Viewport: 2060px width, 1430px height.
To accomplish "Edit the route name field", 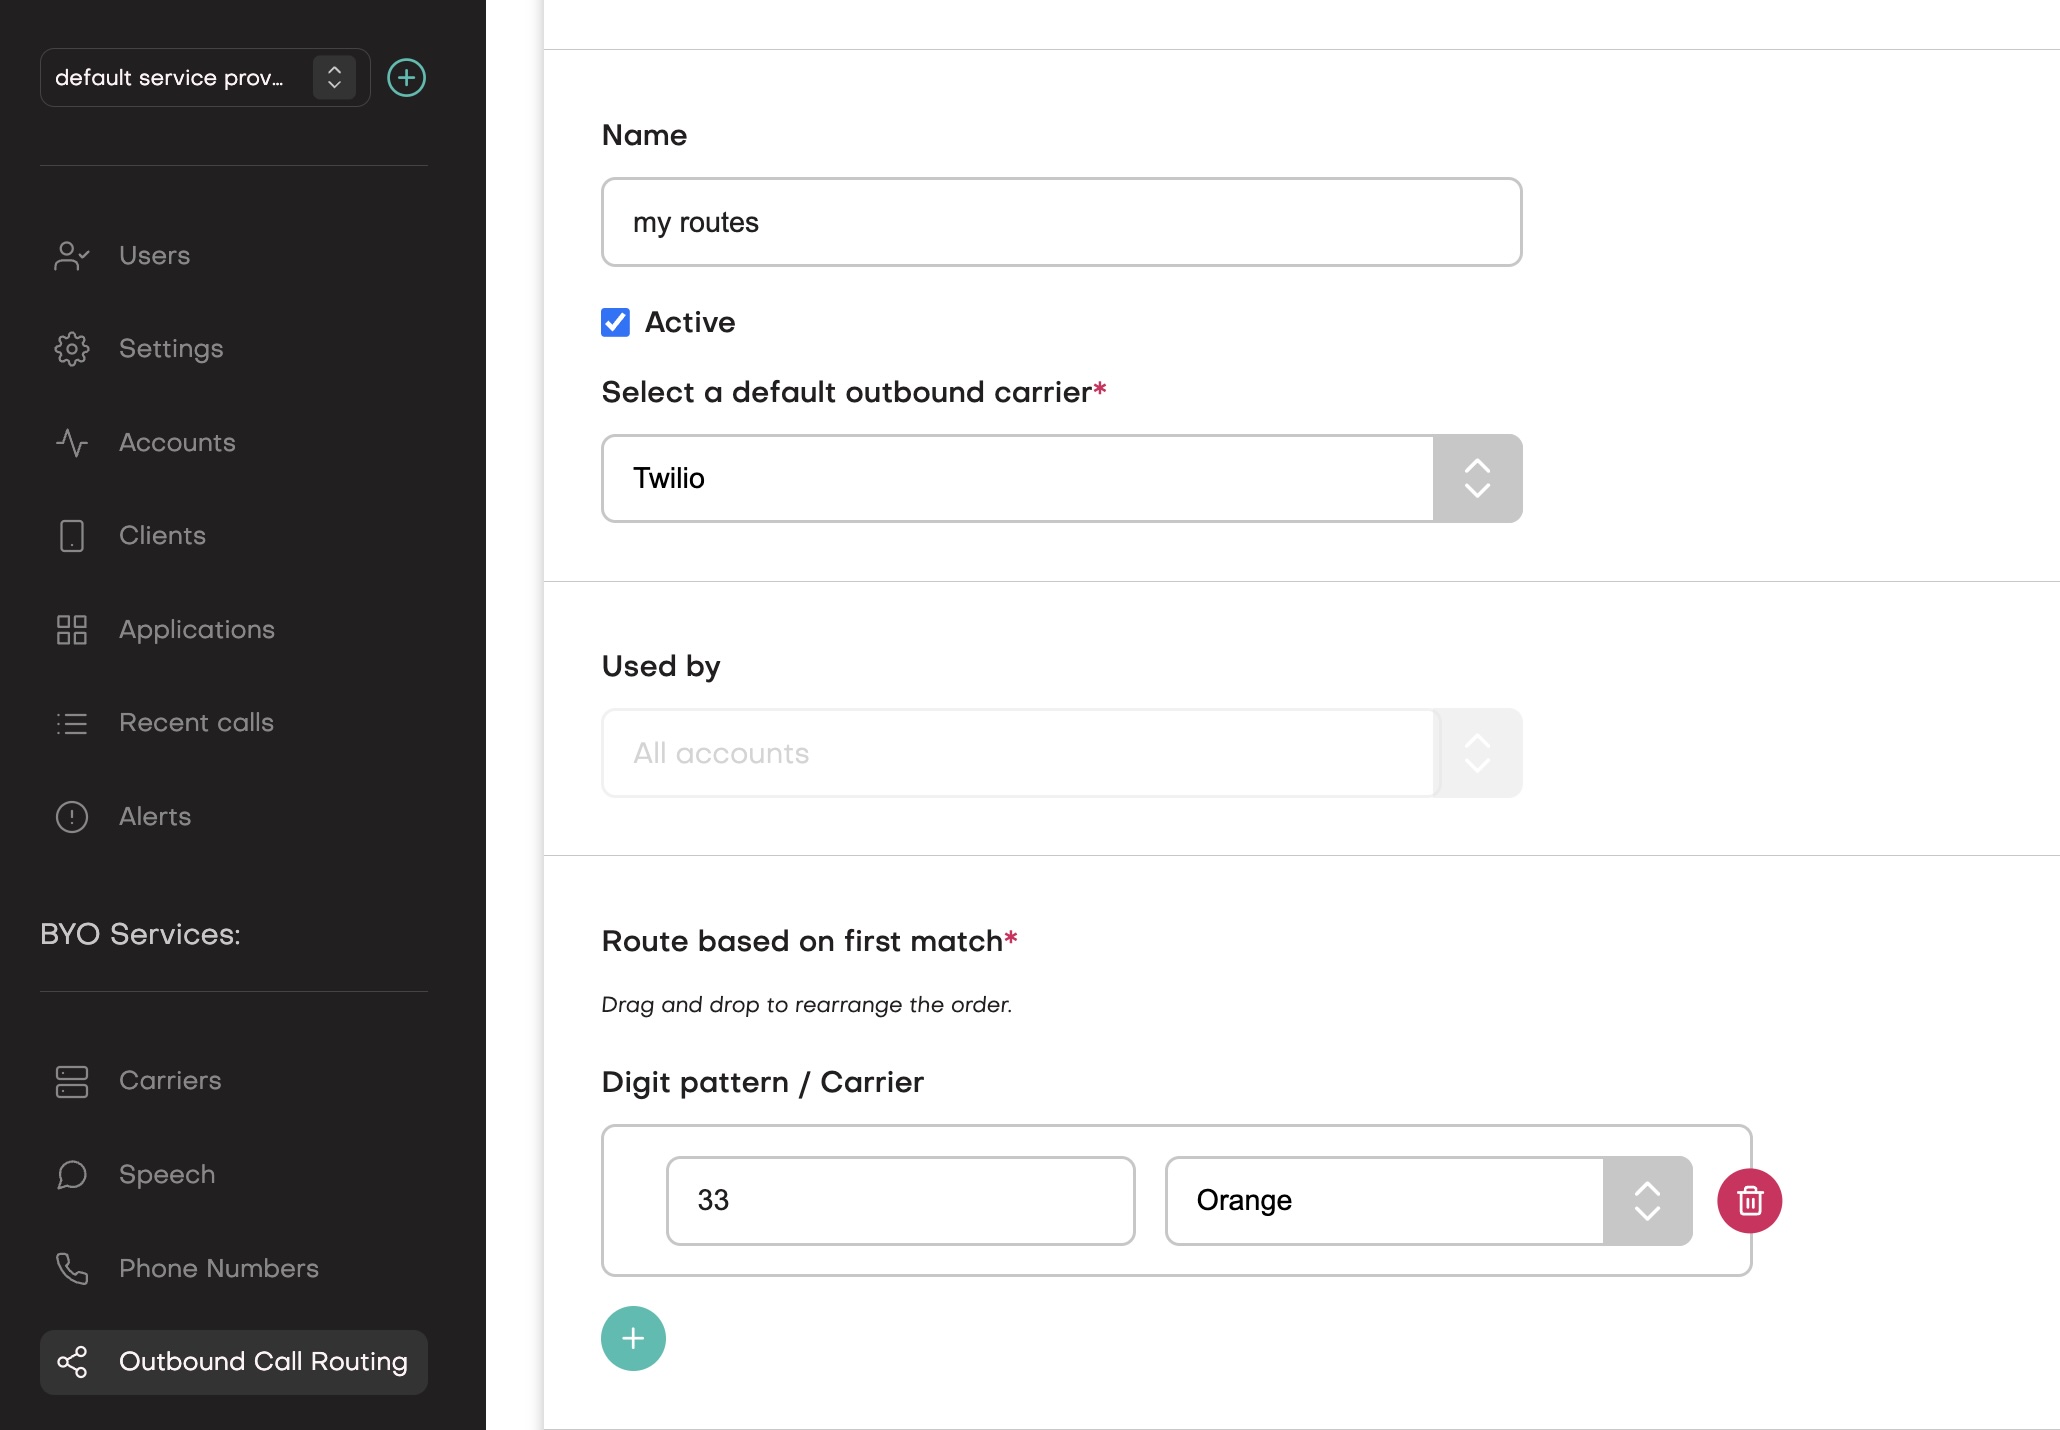I will point(1061,222).
